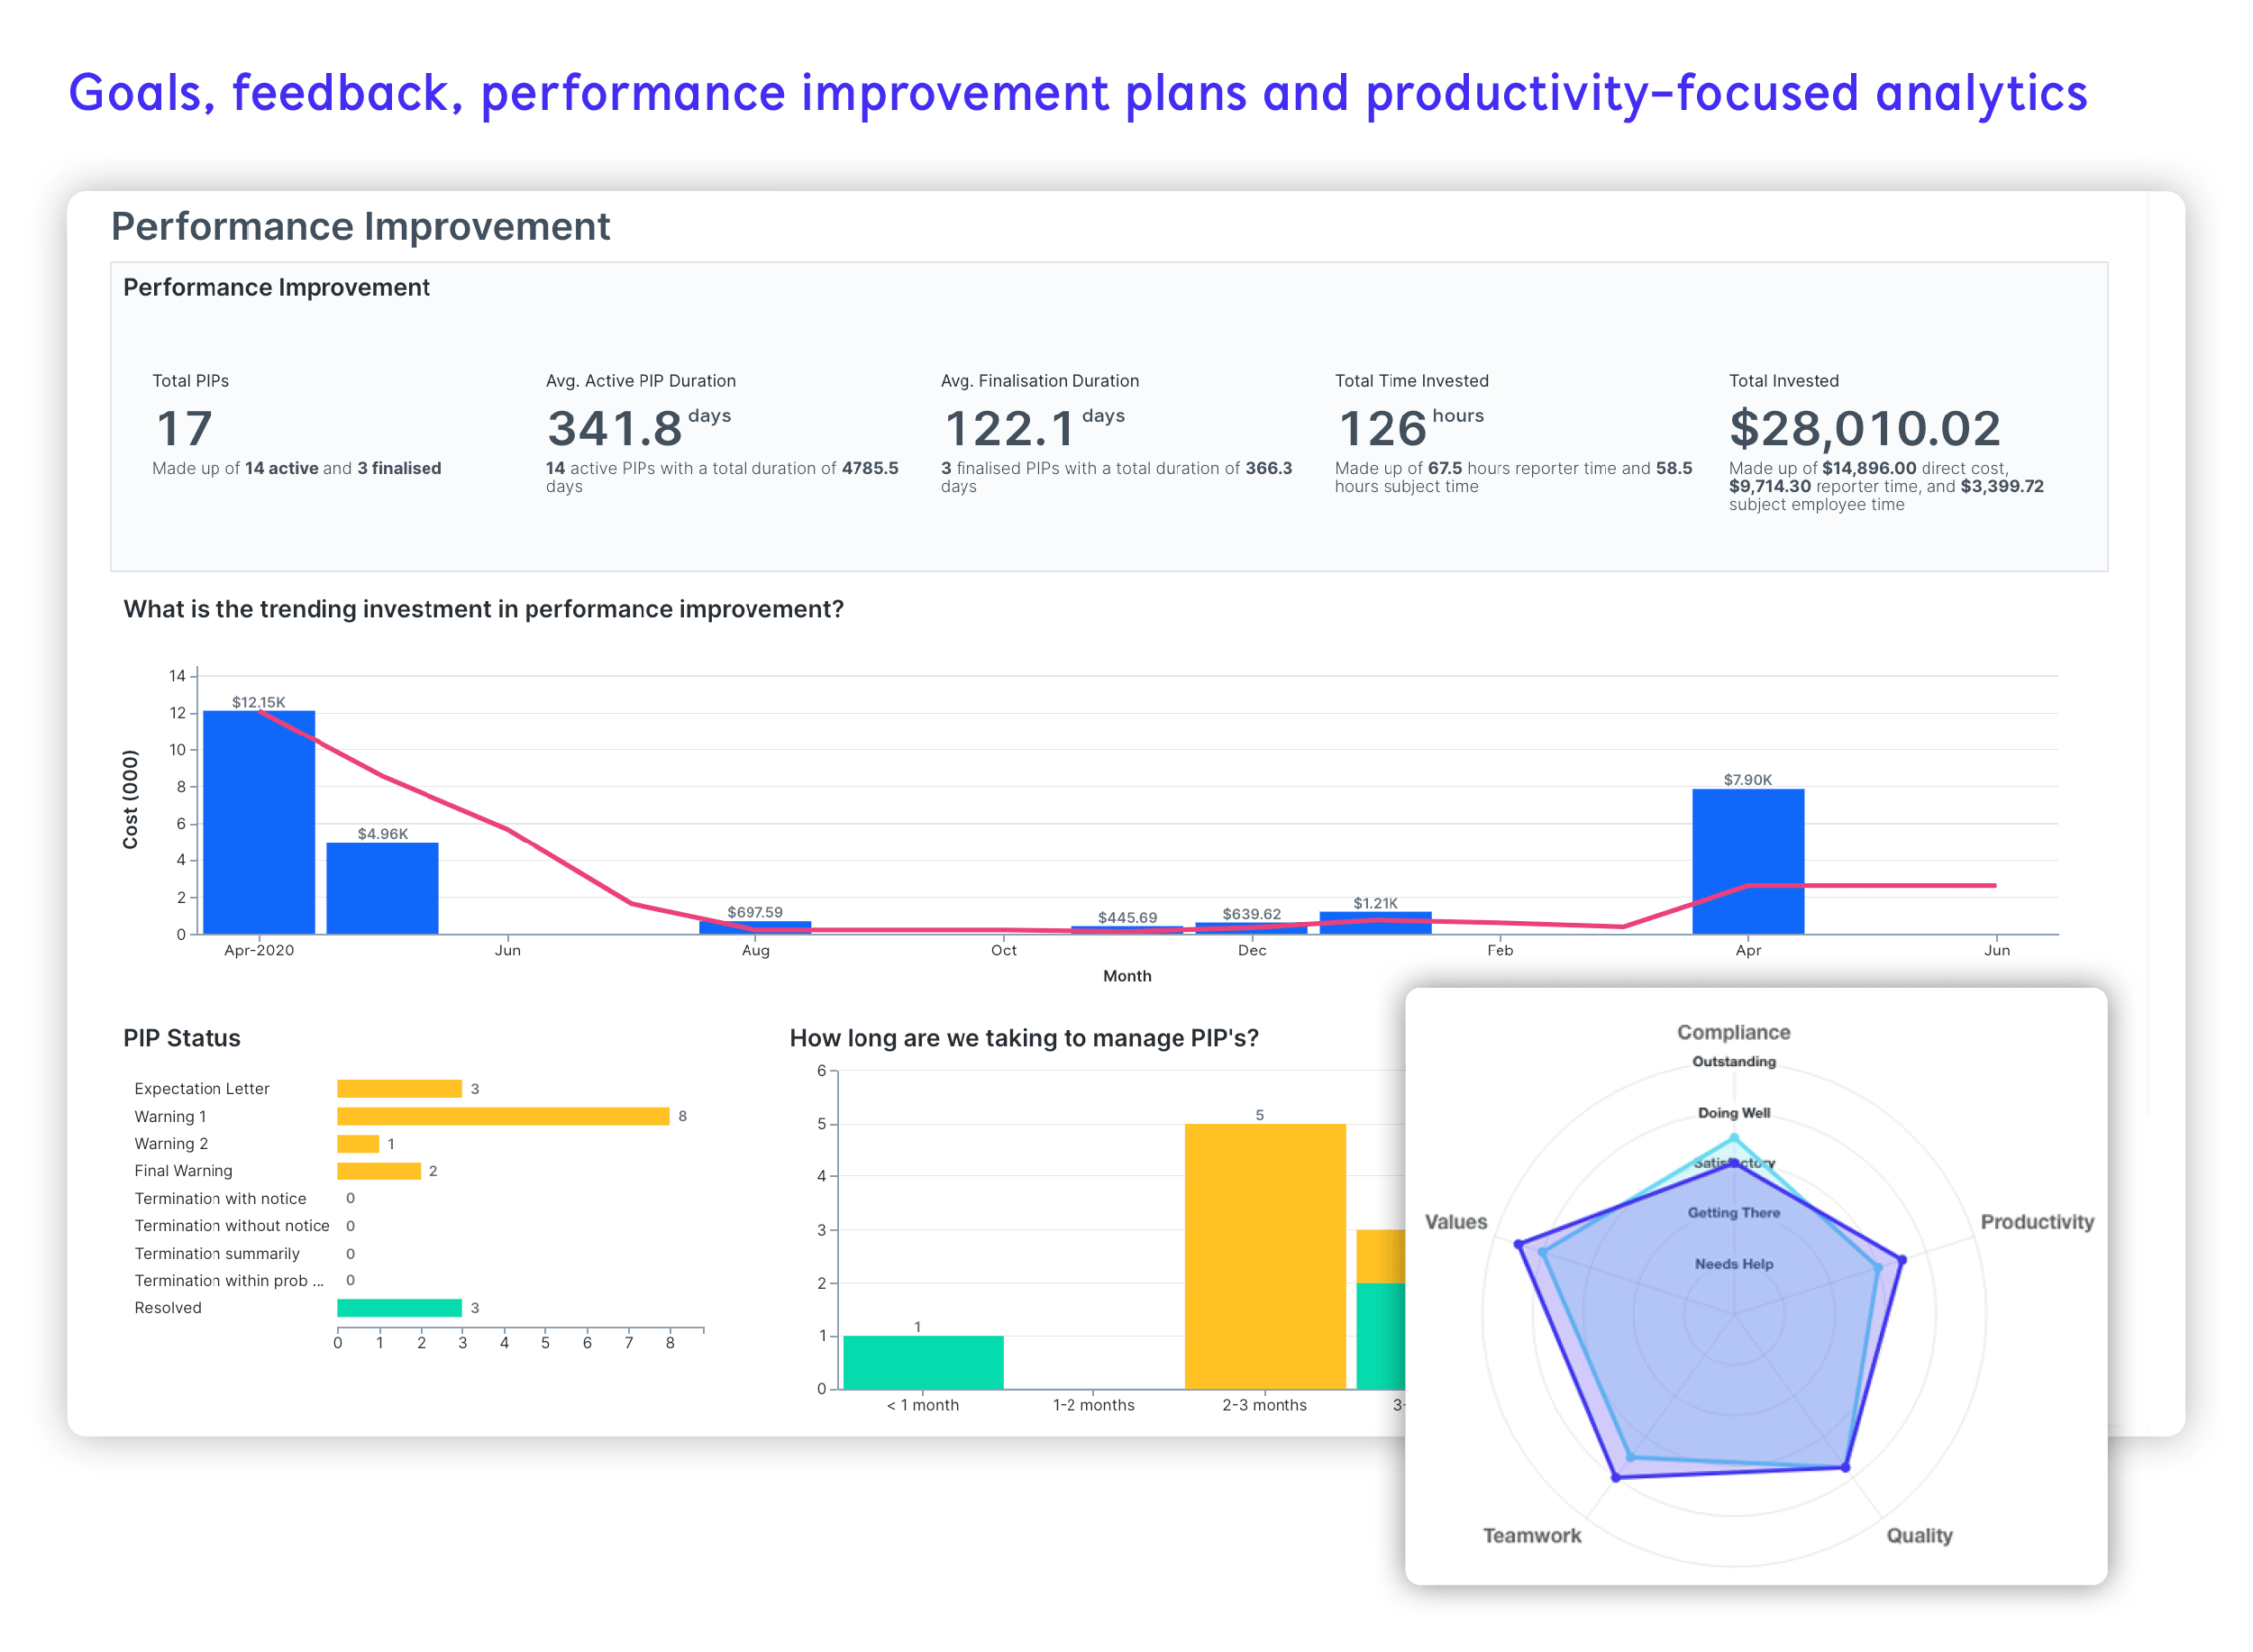
Task: Select the Termination with notice row label
Action: 220,1198
